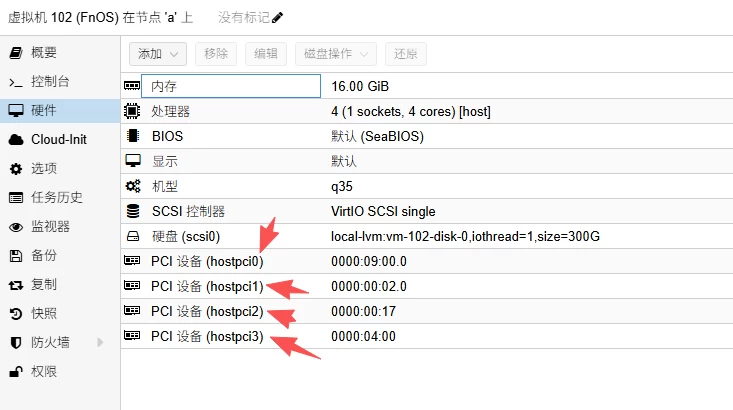Image resolution: width=733 pixels, height=410 pixels.
Task: Click the 权限 unlock icon
Action: point(16,372)
